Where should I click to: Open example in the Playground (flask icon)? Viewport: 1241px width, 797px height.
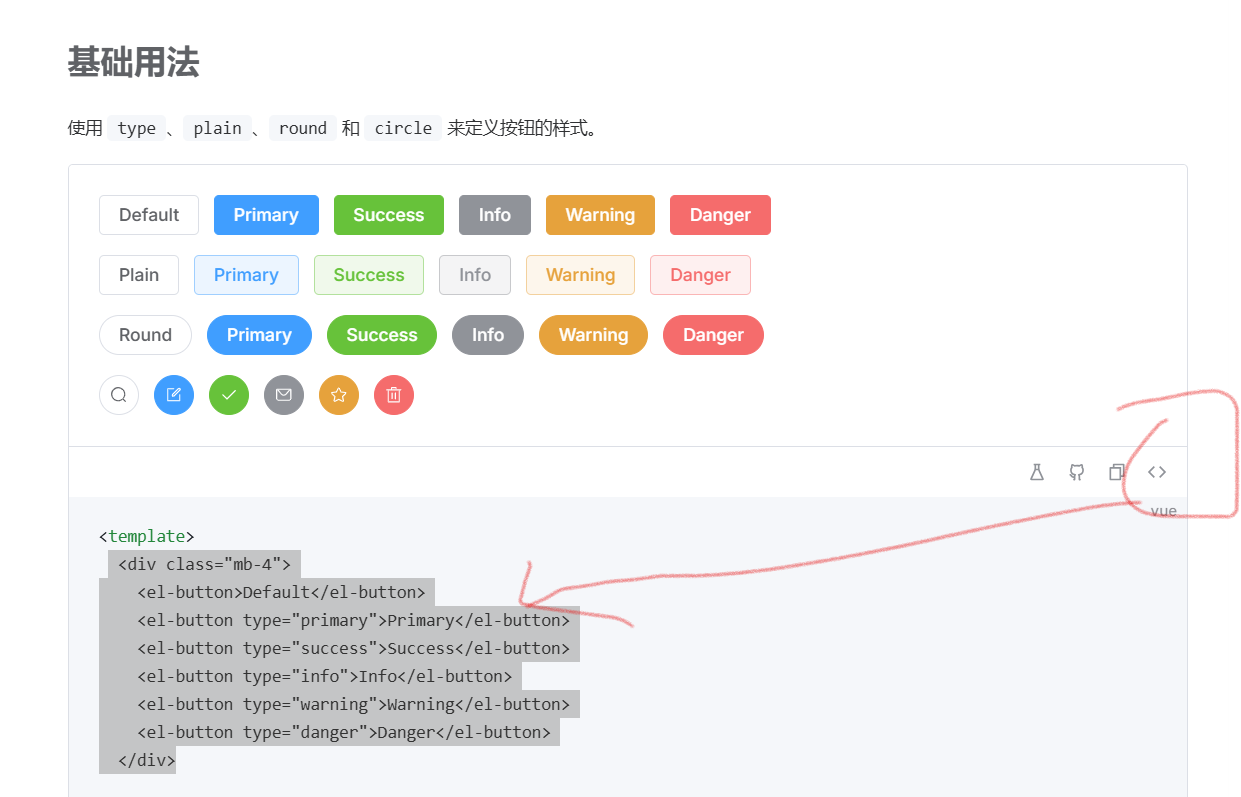tap(1037, 471)
